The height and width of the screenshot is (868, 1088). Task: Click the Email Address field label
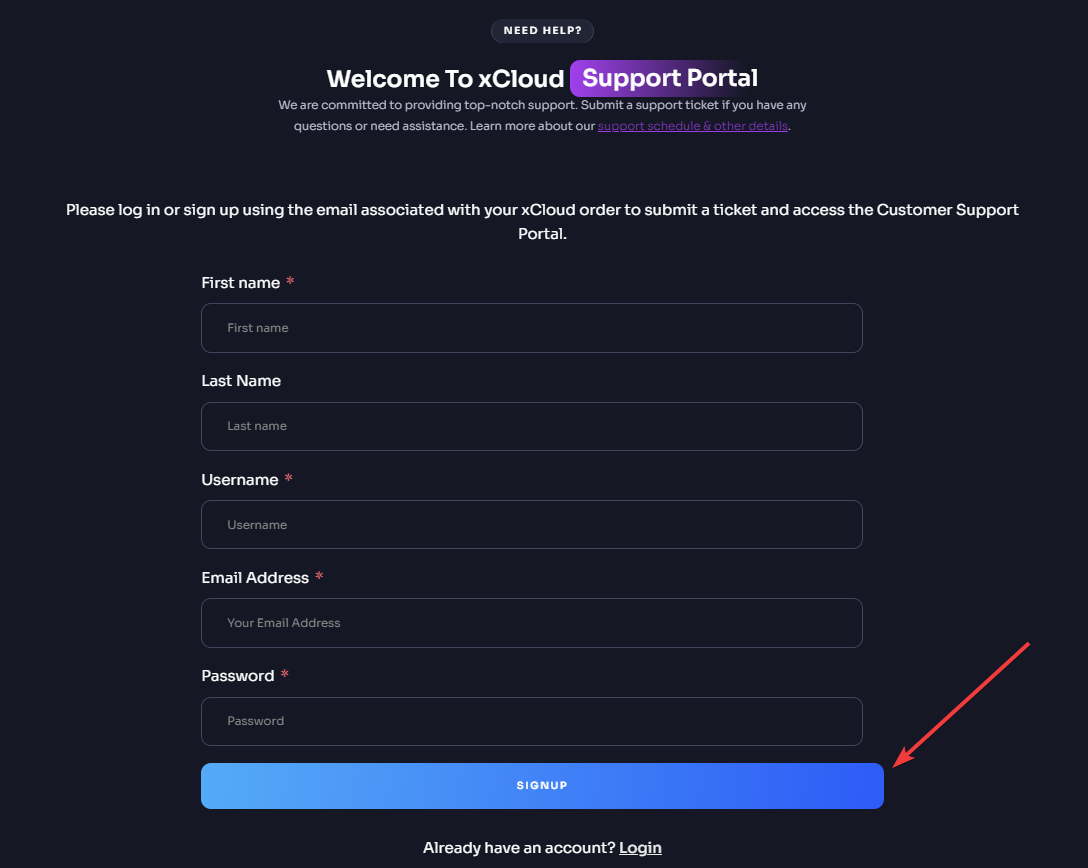255,577
